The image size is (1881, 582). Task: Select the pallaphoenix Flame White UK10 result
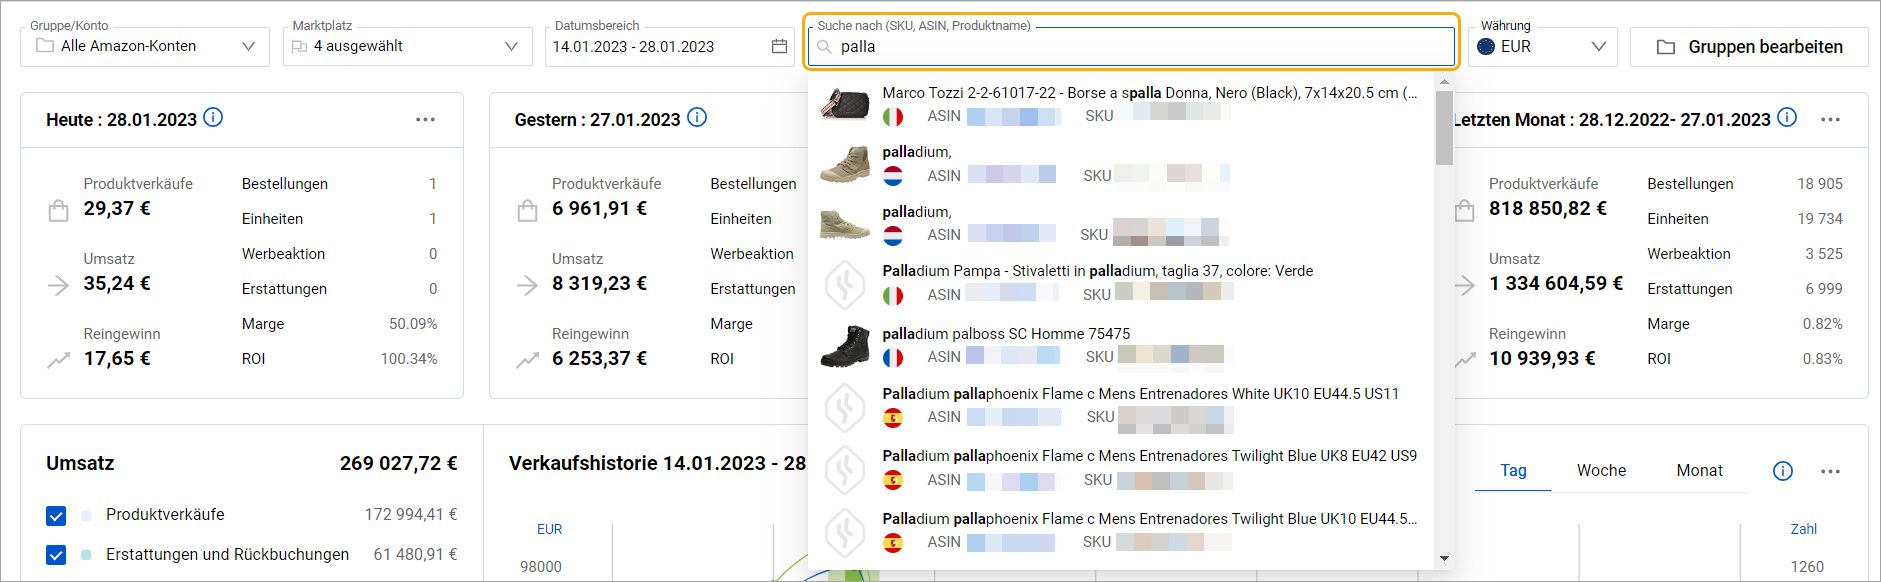click(x=1120, y=405)
